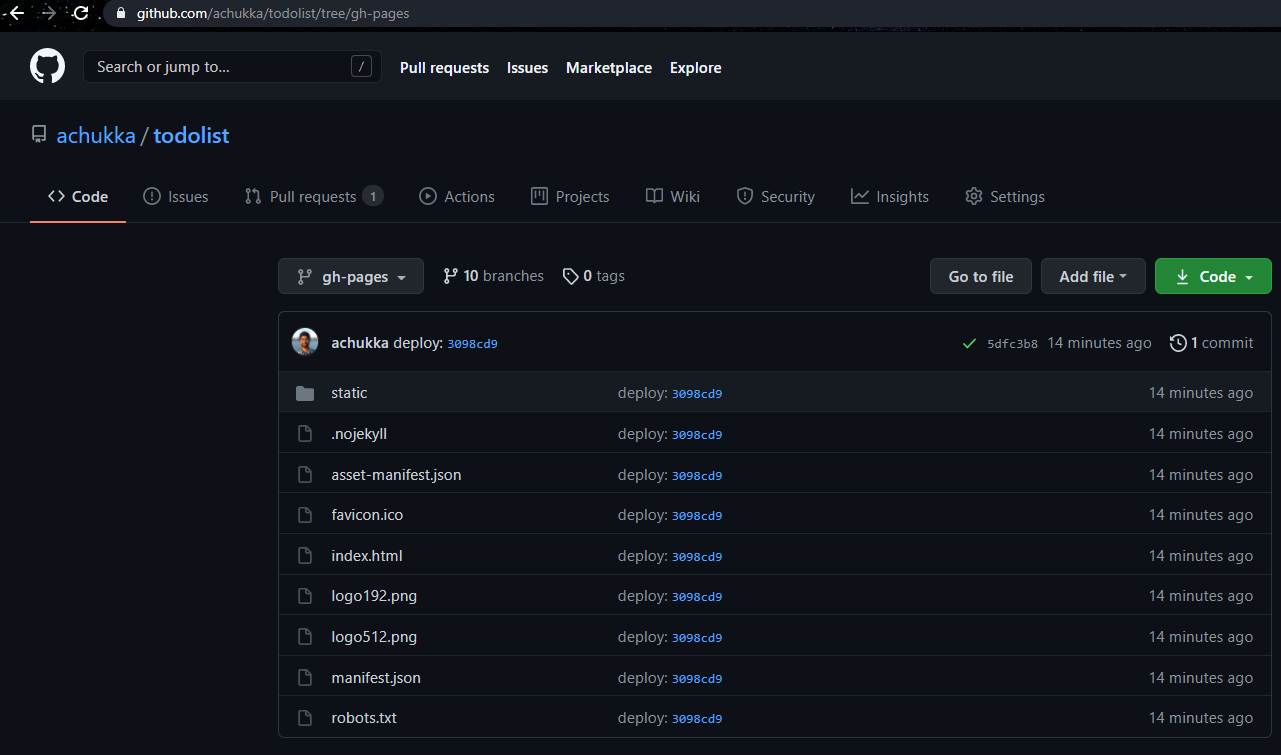
Task: Click the browser back arrow
Action: 16,13
